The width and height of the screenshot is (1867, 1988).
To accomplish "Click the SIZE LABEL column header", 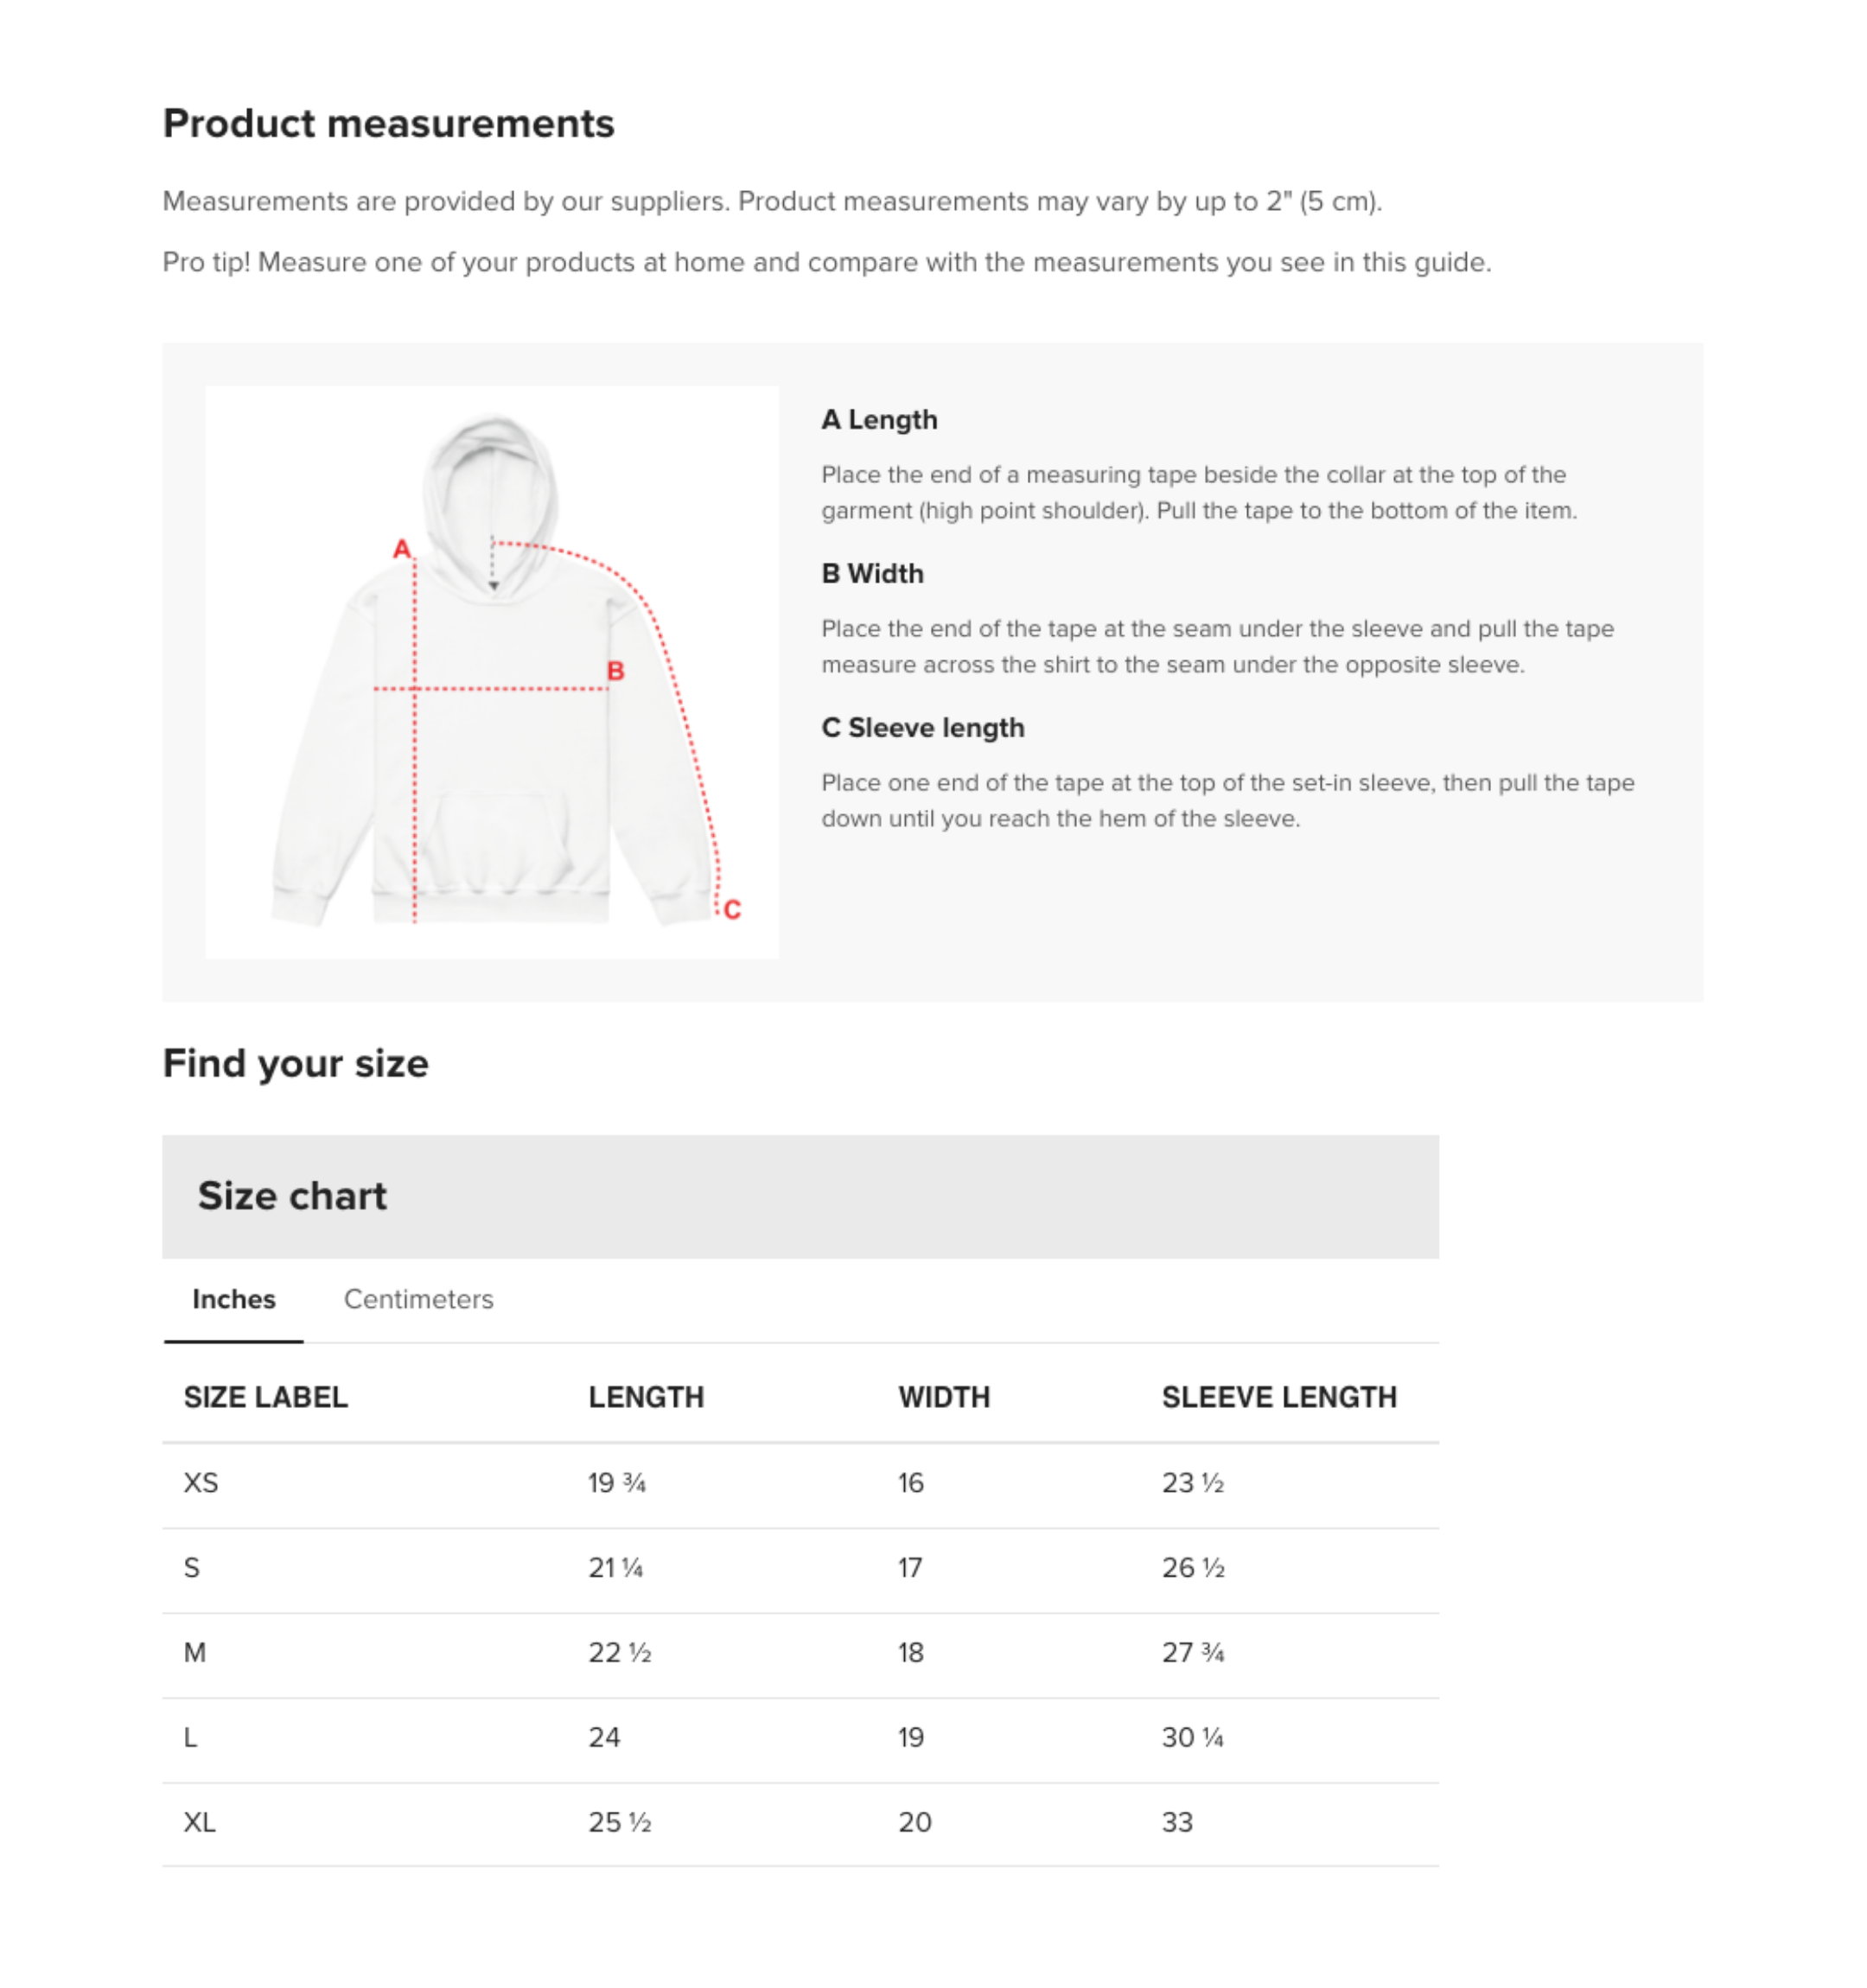I will [266, 1397].
